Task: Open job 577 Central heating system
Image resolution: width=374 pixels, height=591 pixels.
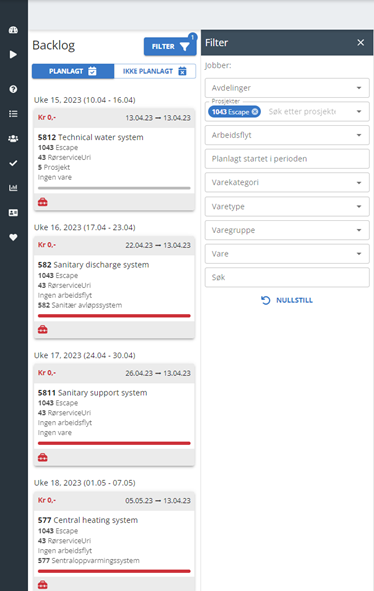Action: point(88,520)
